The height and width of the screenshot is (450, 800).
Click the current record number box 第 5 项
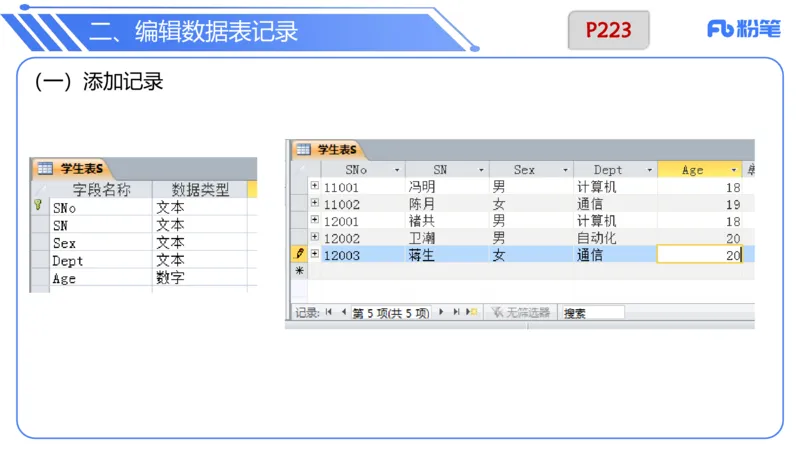391,313
